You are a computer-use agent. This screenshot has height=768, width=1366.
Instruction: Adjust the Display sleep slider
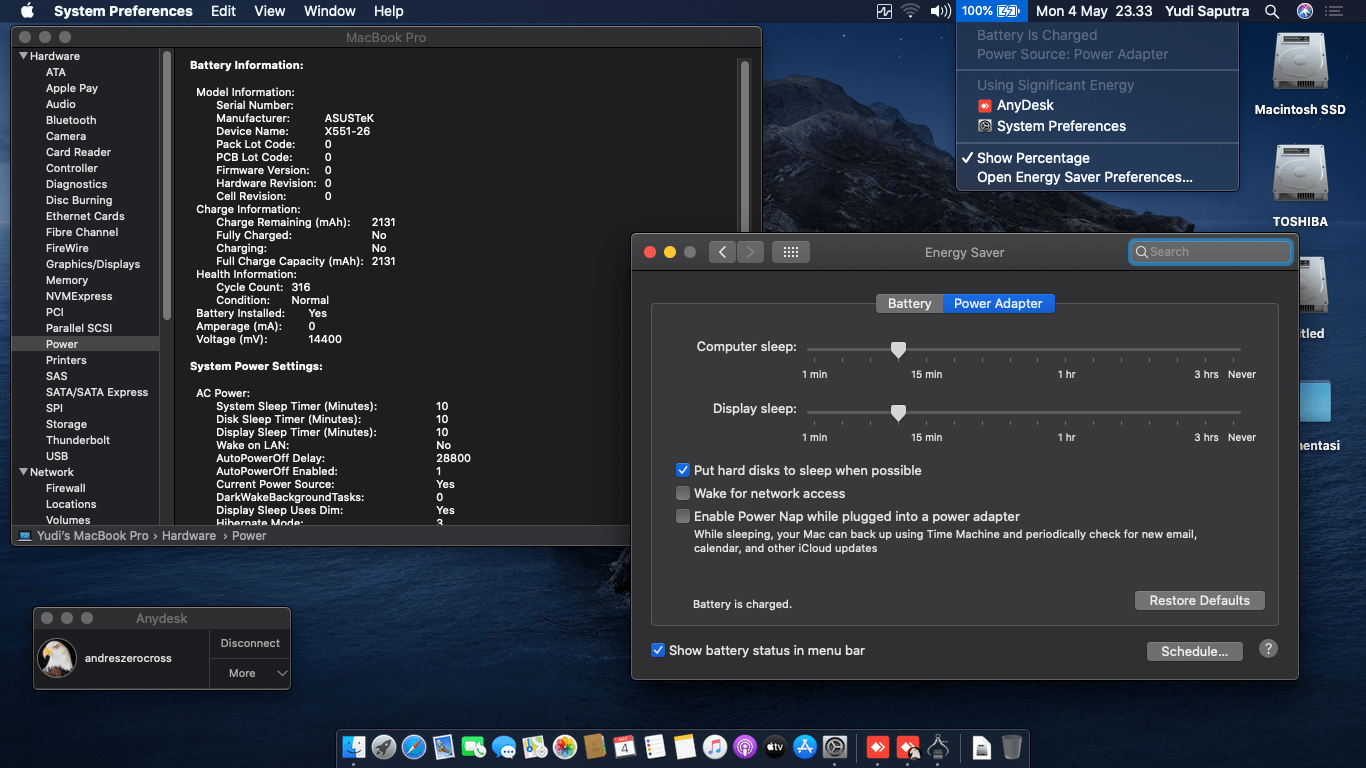point(898,412)
